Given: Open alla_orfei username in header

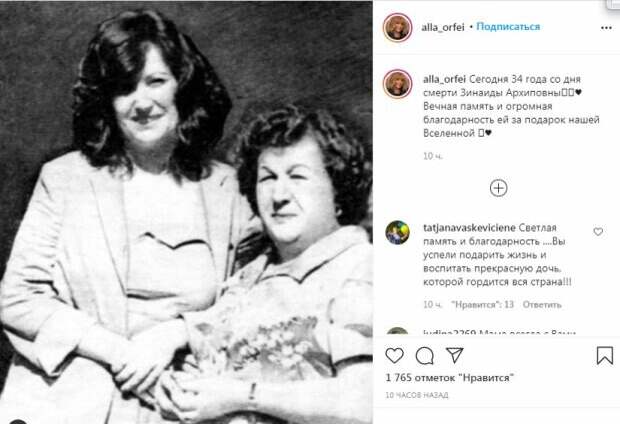Looking at the screenshot, I should [x=442, y=27].
